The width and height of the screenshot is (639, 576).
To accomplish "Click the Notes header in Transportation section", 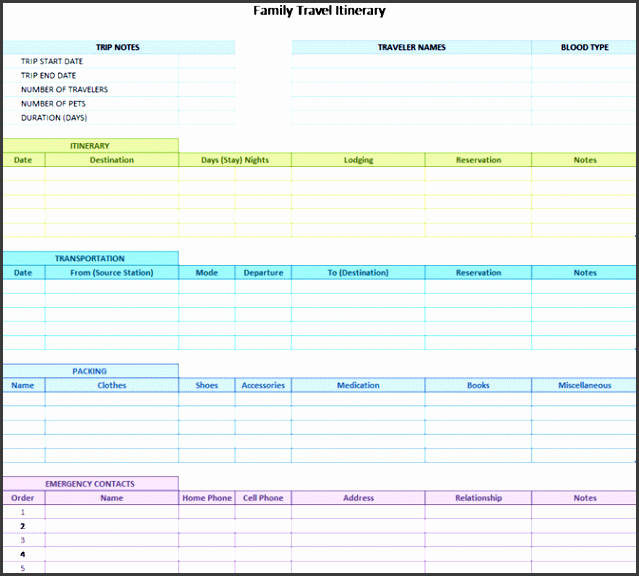I will point(585,273).
